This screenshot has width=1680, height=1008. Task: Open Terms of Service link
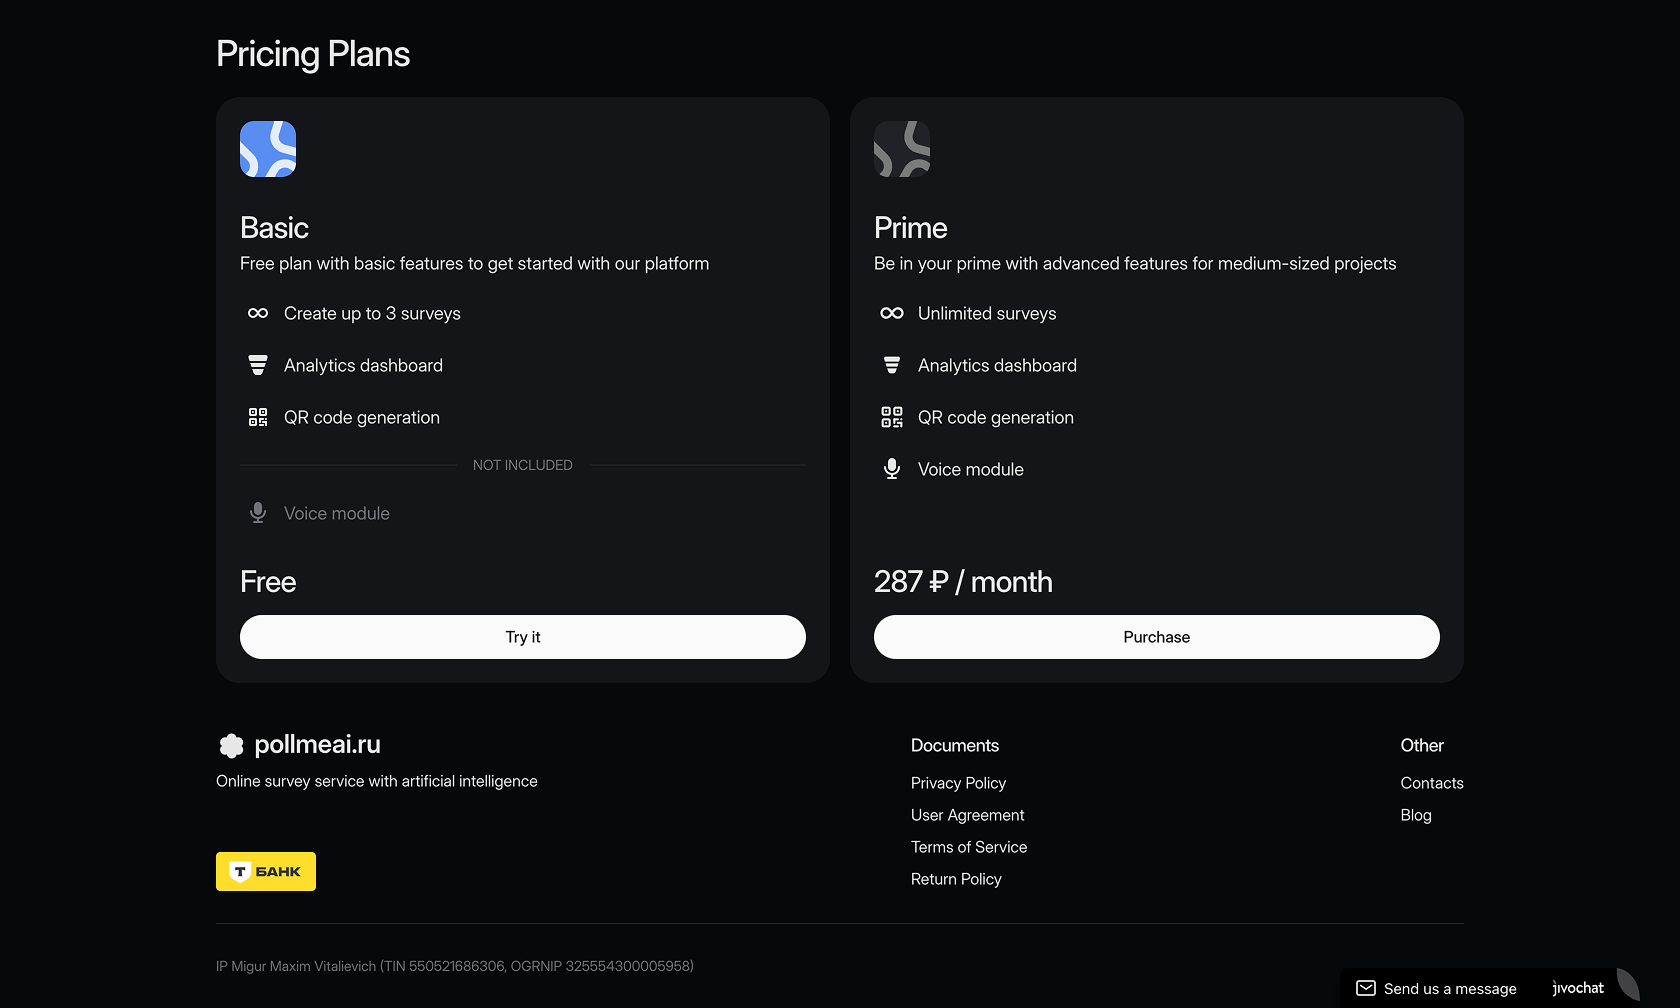tap(969, 847)
